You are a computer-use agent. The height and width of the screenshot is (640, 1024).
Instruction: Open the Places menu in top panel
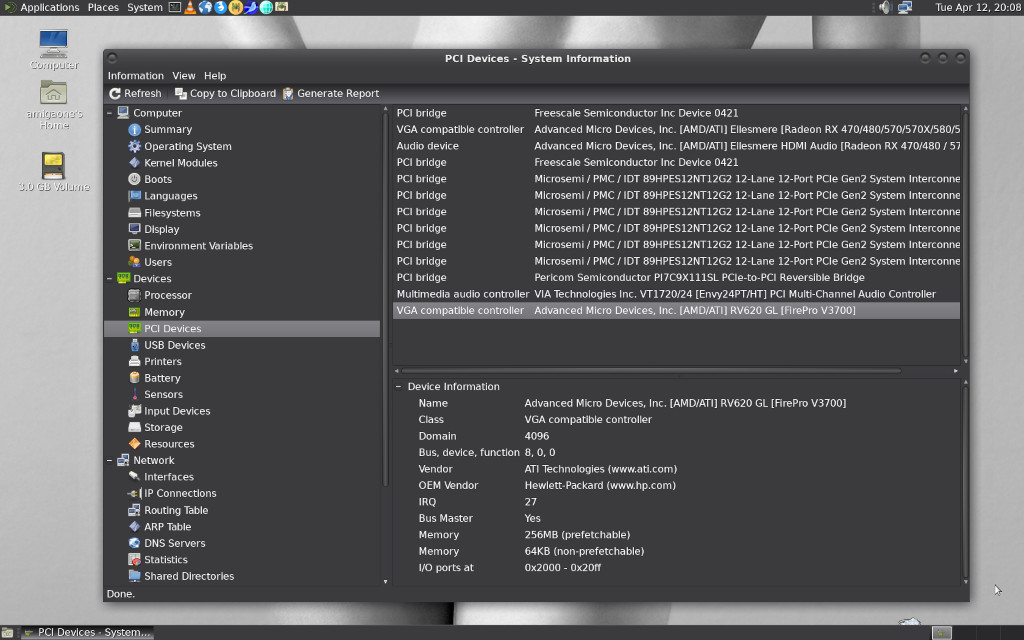click(x=103, y=7)
